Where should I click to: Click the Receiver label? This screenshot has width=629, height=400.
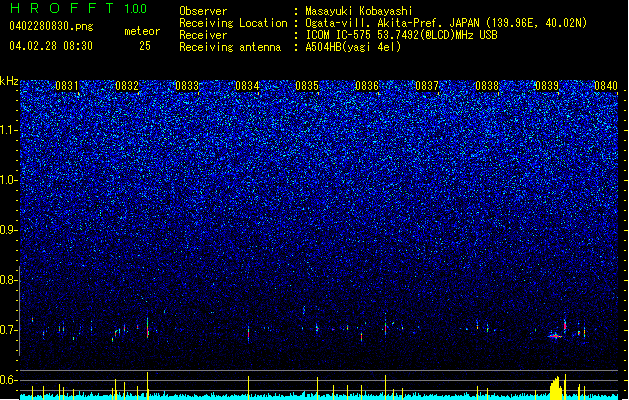pos(203,35)
